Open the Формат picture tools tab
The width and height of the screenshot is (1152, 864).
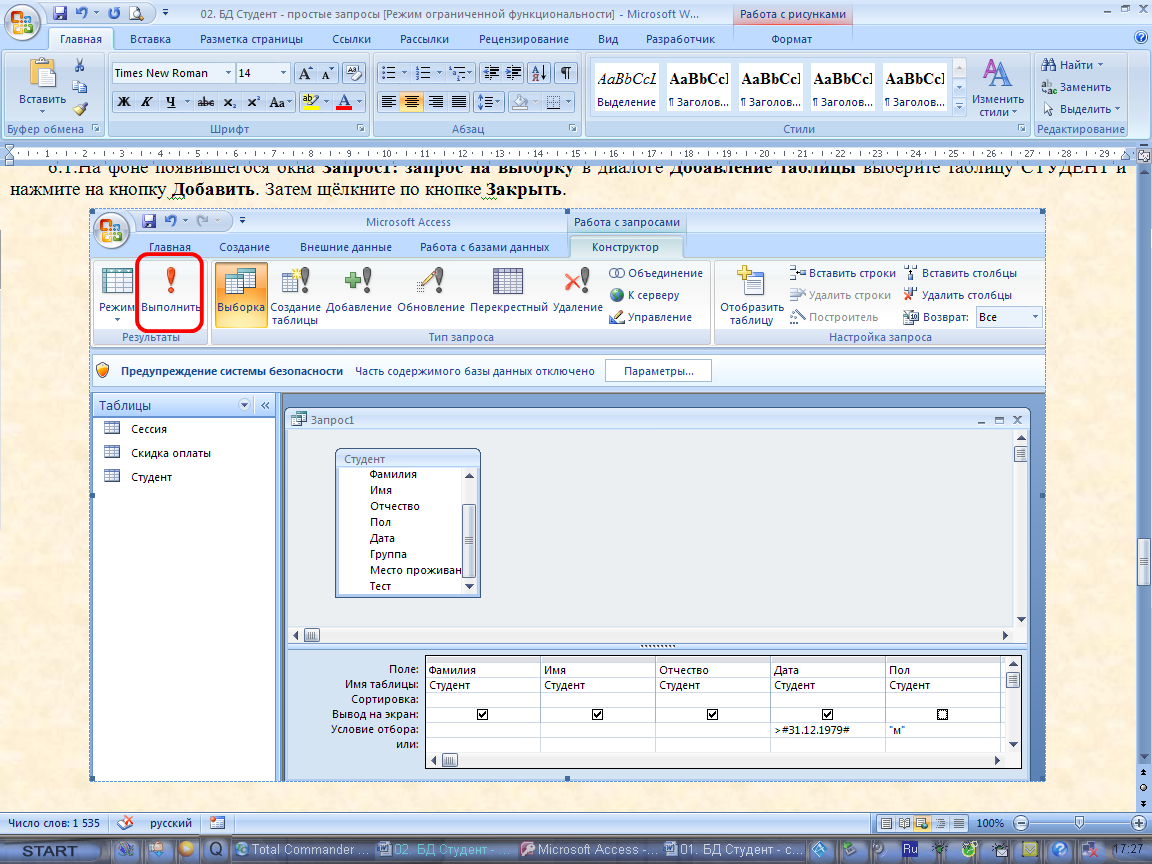point(791,39)
